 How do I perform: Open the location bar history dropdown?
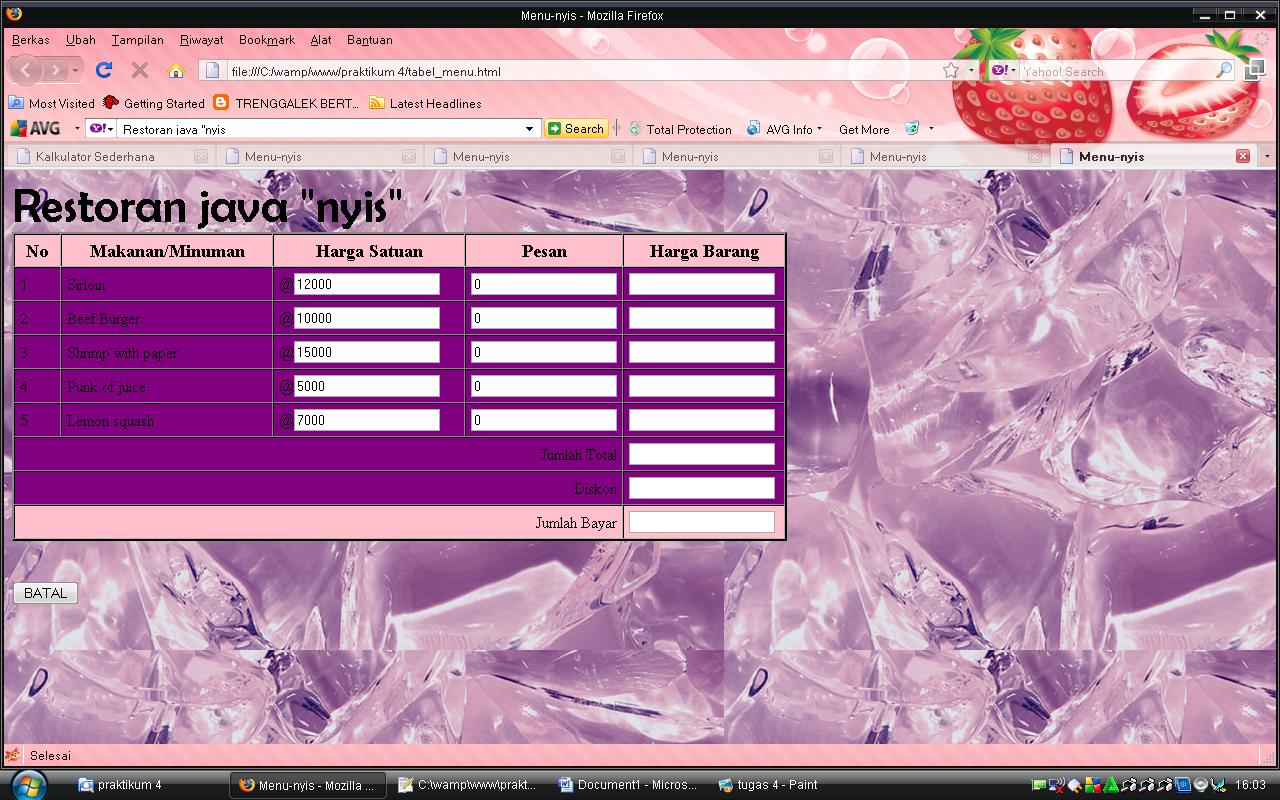[x=972, y=71]
